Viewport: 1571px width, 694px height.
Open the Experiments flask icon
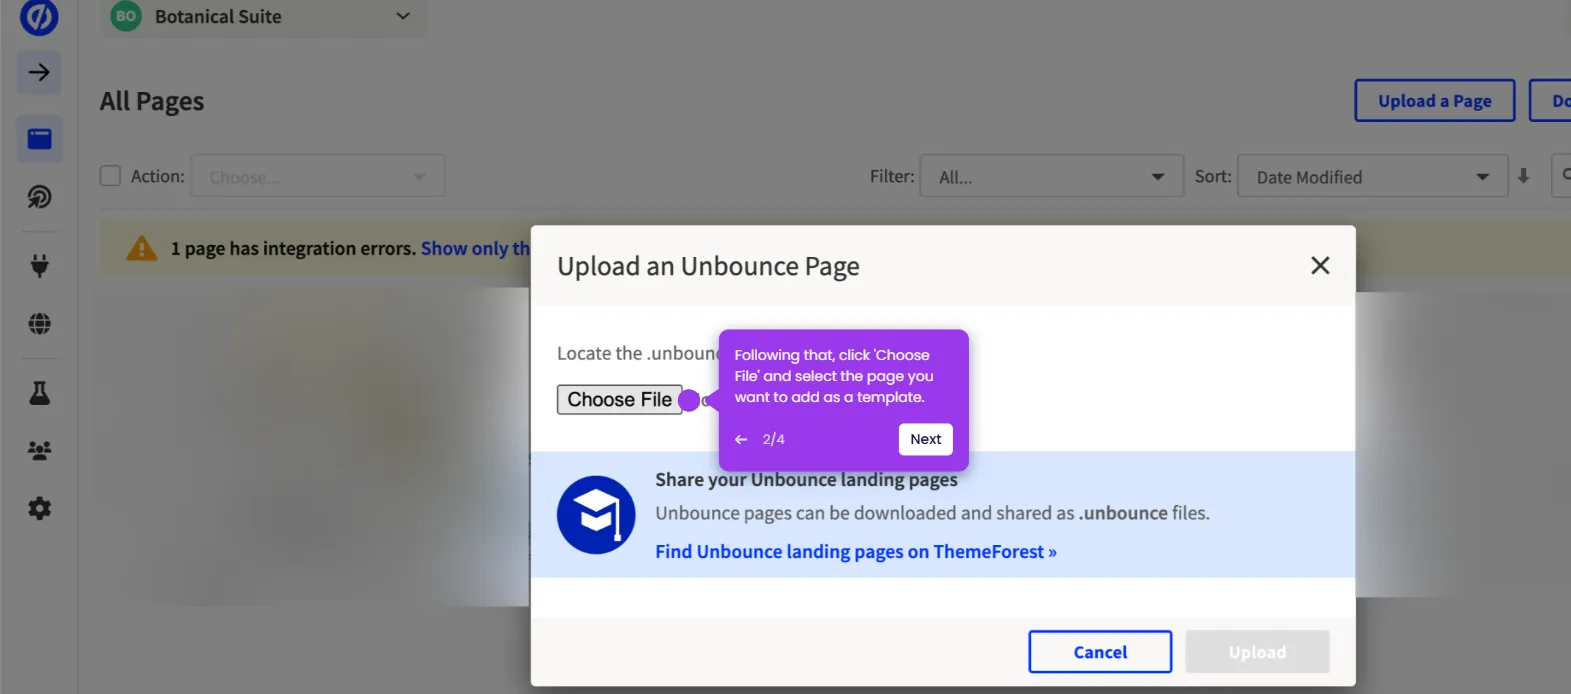pyautogui.click(x=39, y=393)
